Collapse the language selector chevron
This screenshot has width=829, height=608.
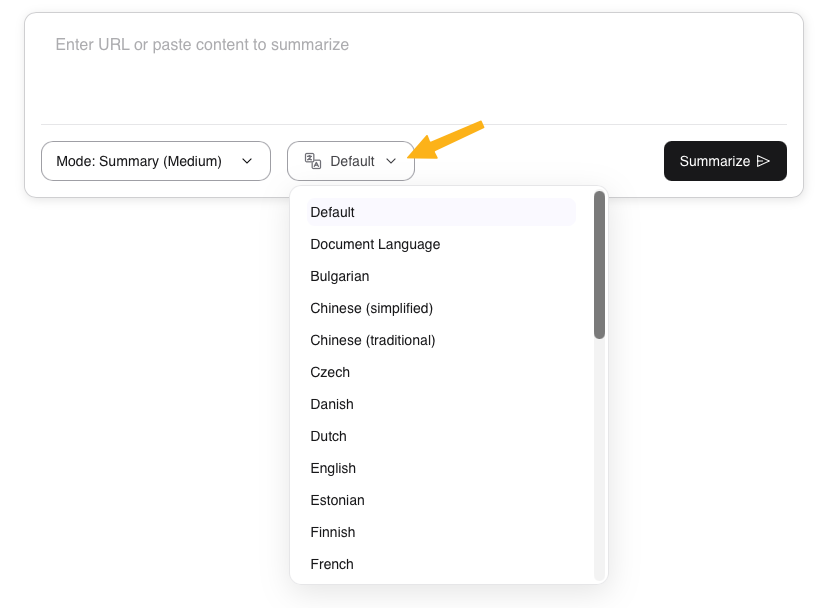[391, 160]
